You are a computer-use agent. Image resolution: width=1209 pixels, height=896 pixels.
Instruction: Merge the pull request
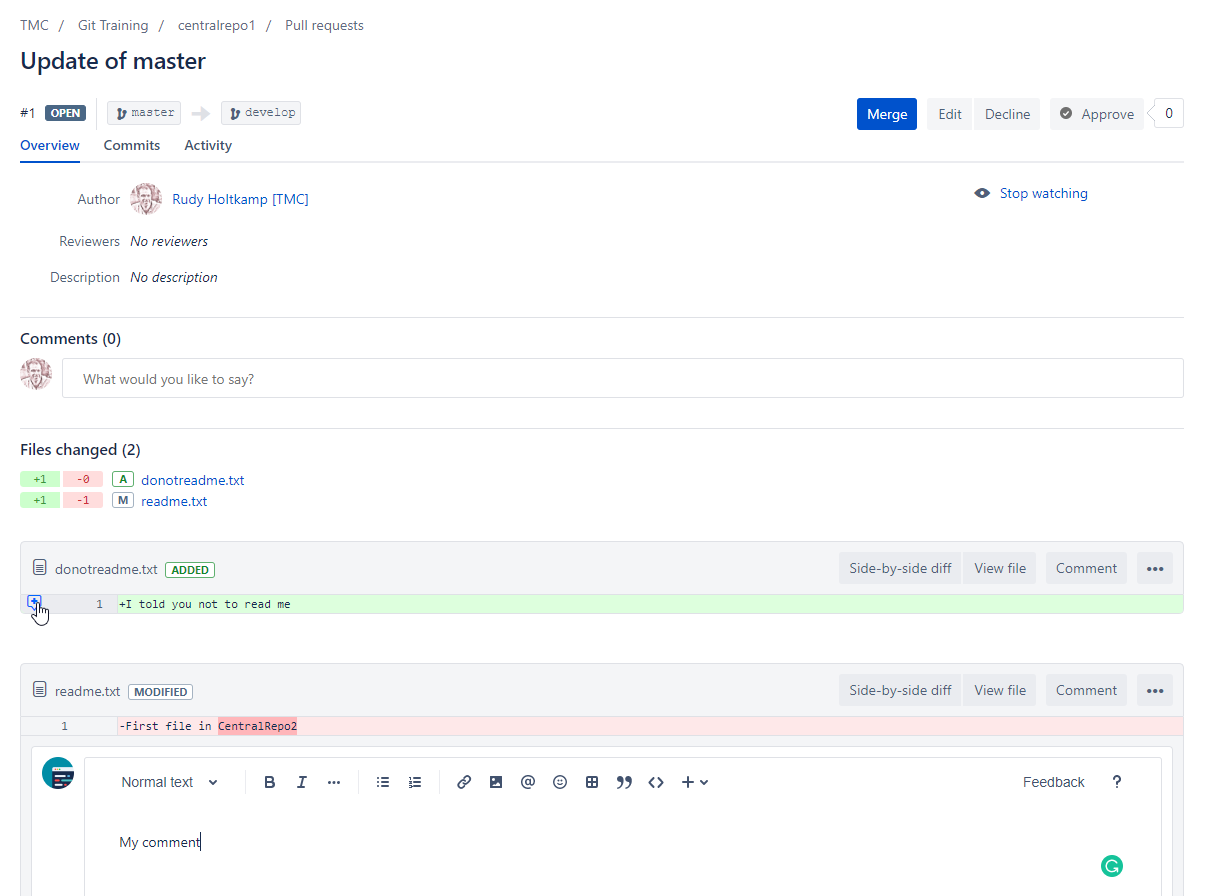[886, 113]
